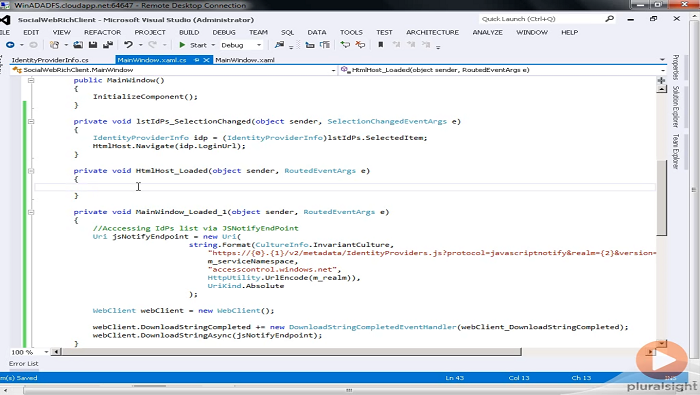The width and height of the screenshot is (700, 395).
Task: Click the Find in Files toolbar icon
Action: [279, 45]
